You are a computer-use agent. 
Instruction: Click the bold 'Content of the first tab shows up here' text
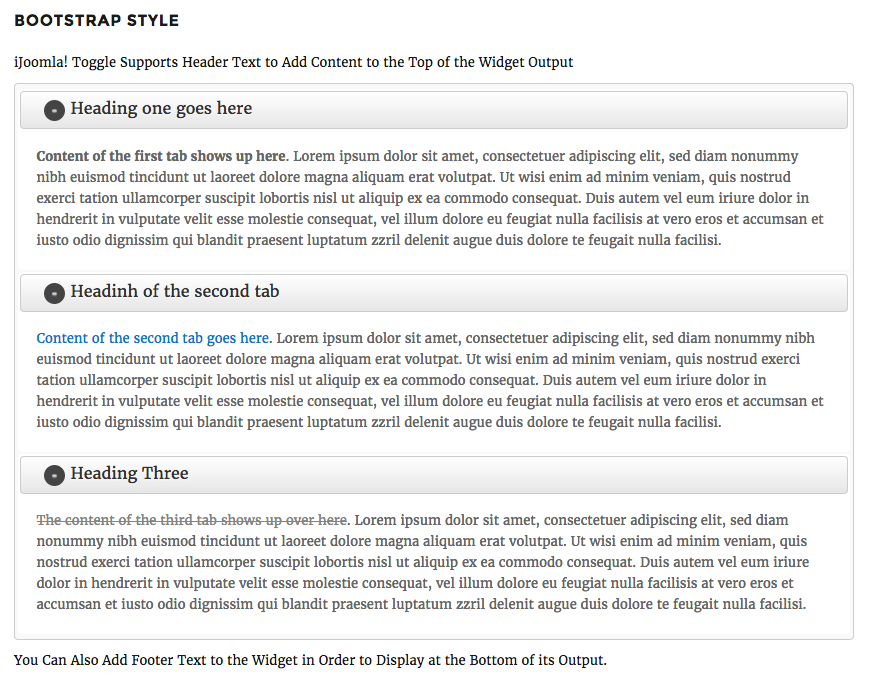coord(161,156)
